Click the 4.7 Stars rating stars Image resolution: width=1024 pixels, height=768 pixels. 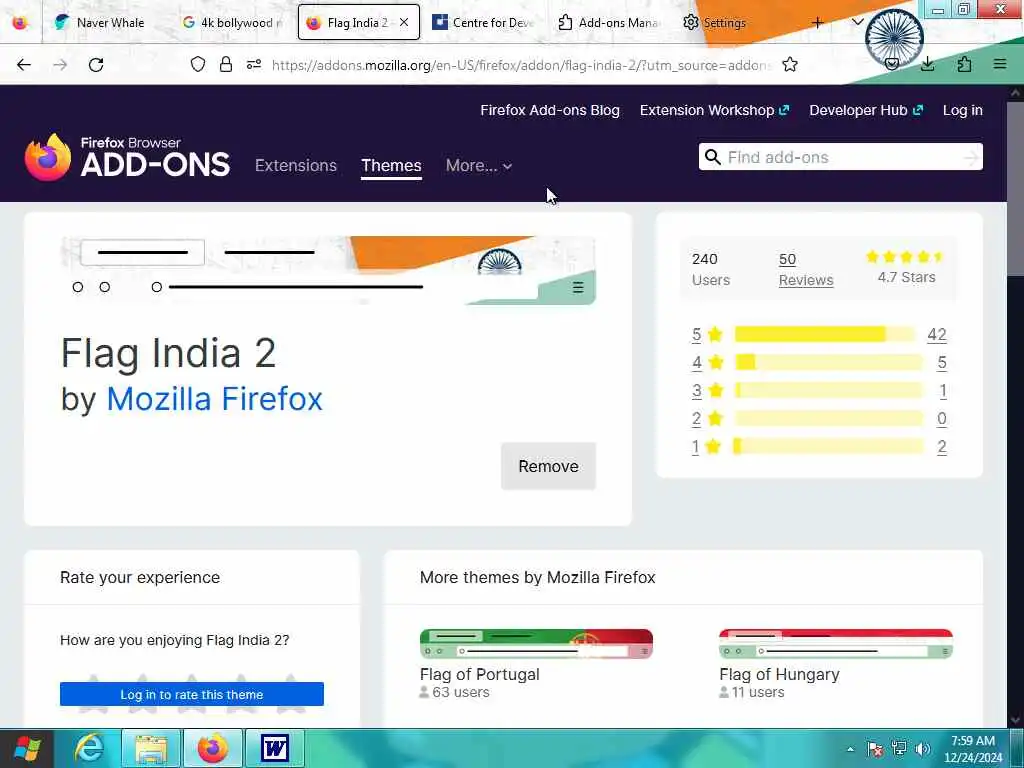pyautogui.click(x=905, y=257)
